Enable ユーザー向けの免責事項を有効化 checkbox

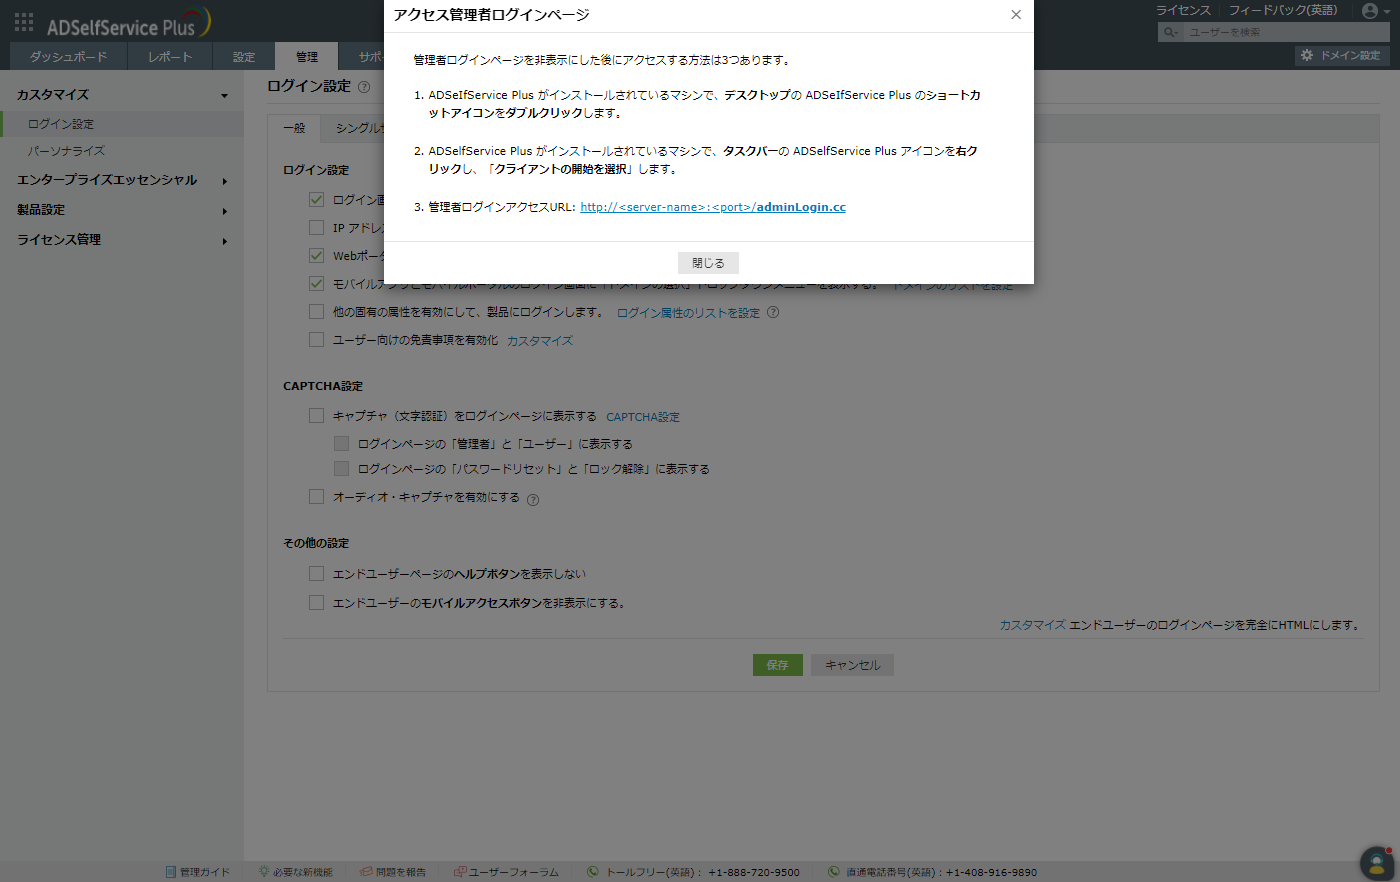pos(316,340)
